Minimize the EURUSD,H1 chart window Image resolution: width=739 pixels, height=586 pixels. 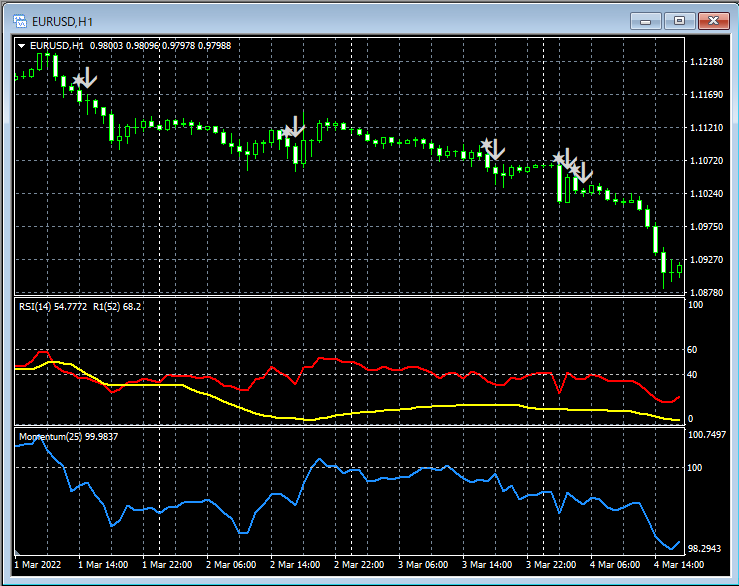(648, 19)
